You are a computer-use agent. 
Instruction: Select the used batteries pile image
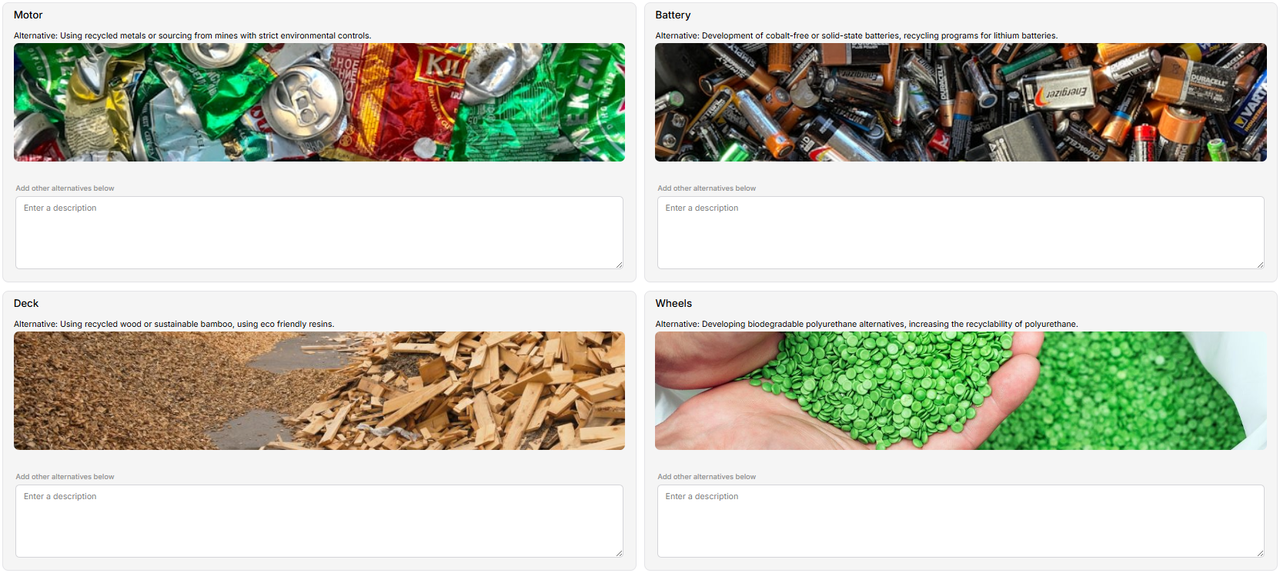(961, 102)
